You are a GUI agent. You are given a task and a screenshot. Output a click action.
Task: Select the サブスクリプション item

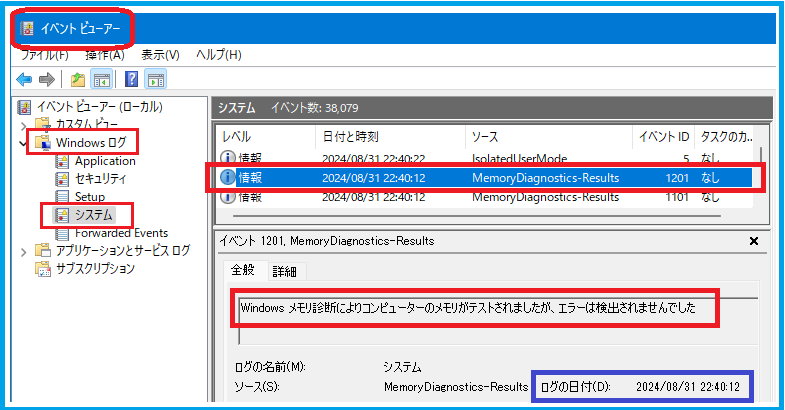point(95,268)
